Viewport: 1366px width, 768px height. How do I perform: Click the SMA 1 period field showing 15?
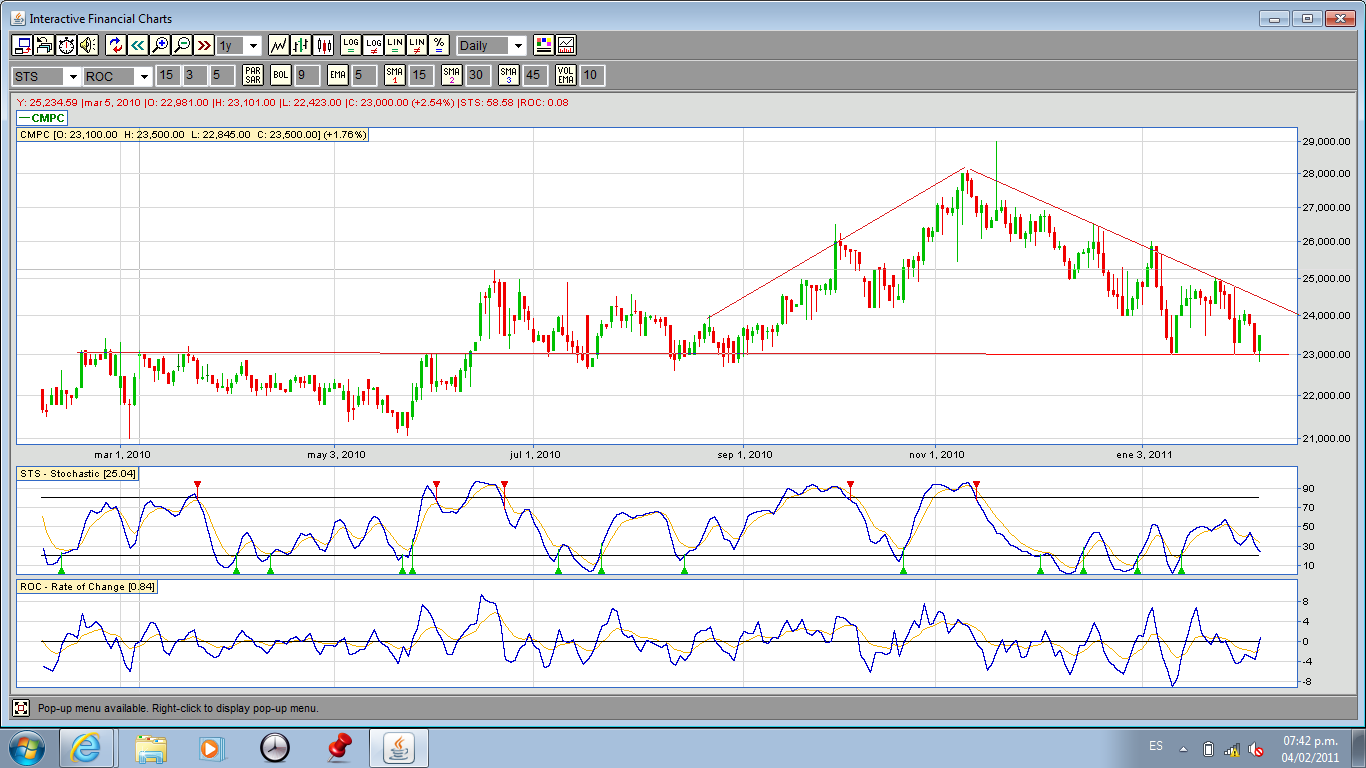[x=421, y=75]
